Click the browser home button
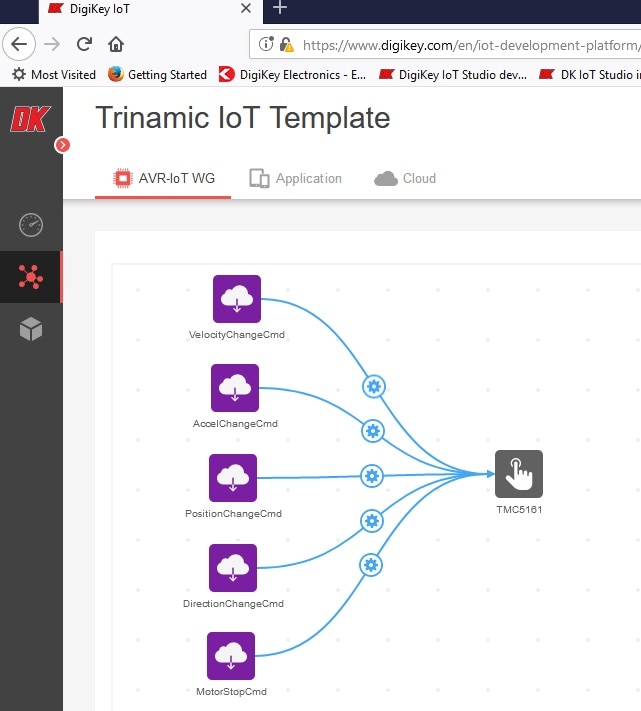This screenshot has width=641, height=711. (x=116, y=44)
